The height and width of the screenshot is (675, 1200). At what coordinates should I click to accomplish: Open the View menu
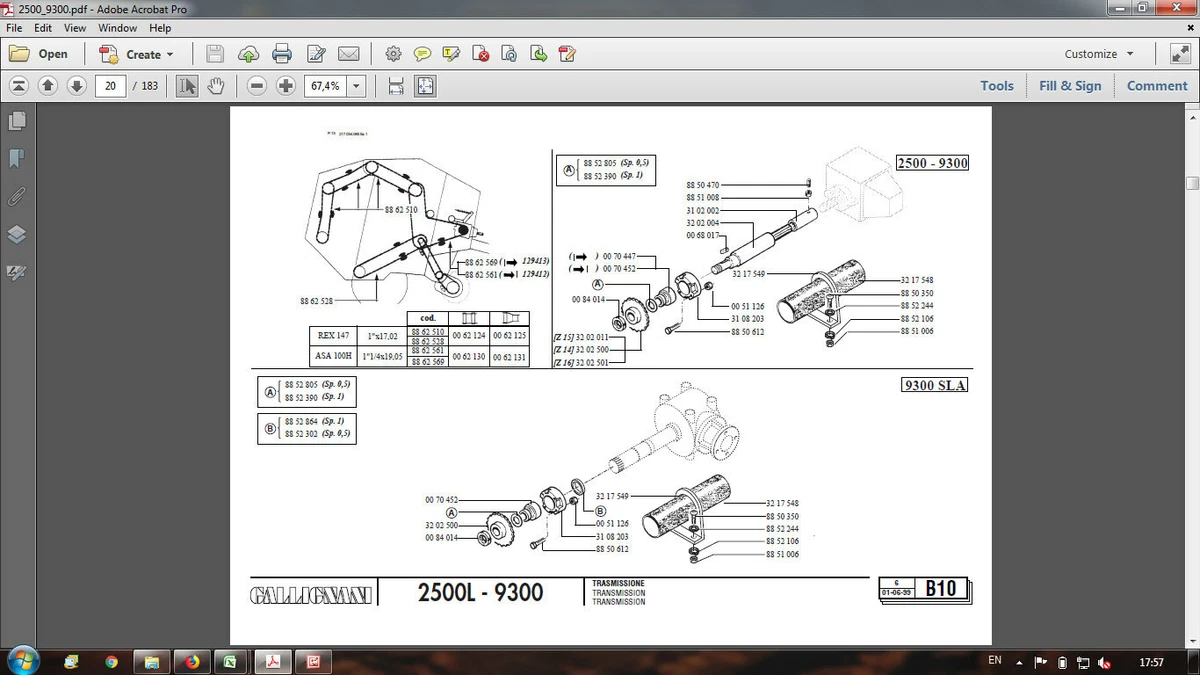click(x=75, y=28)
